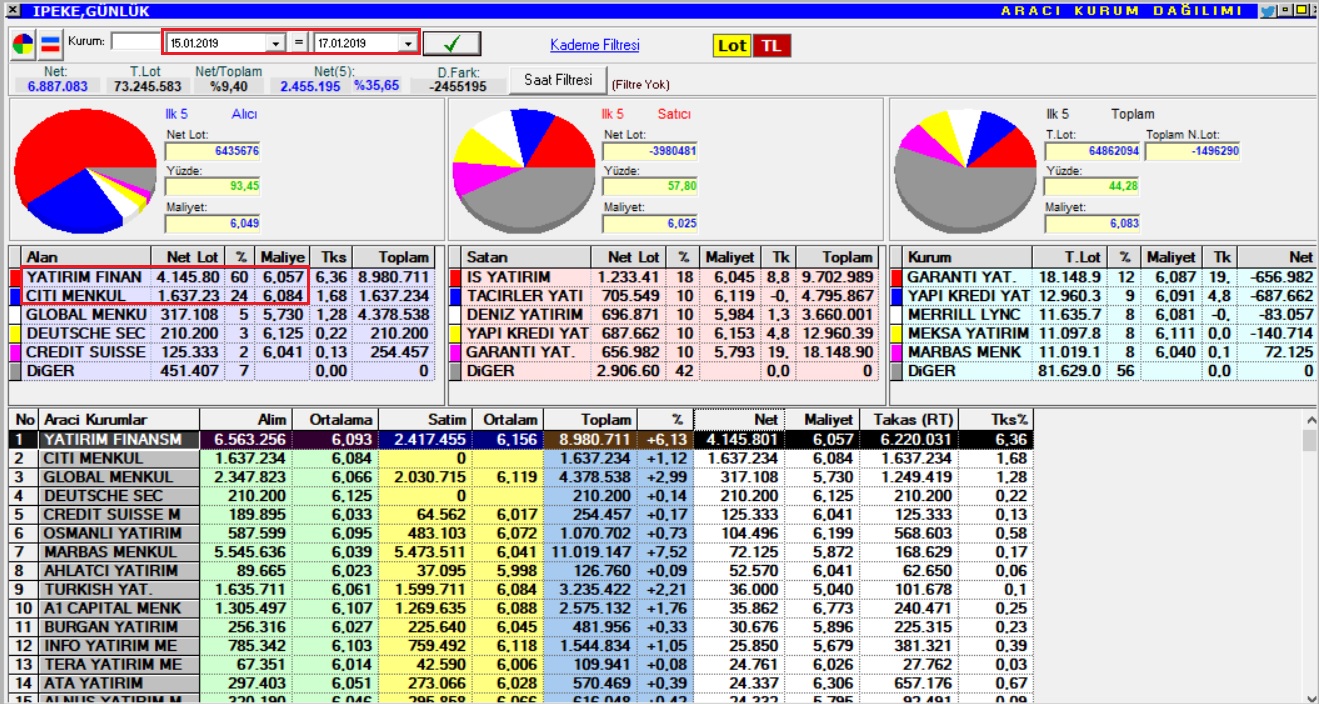Click the D.Fark value -2455195
The width and height of the screenshot is (1319, 704).
(458, 87)
